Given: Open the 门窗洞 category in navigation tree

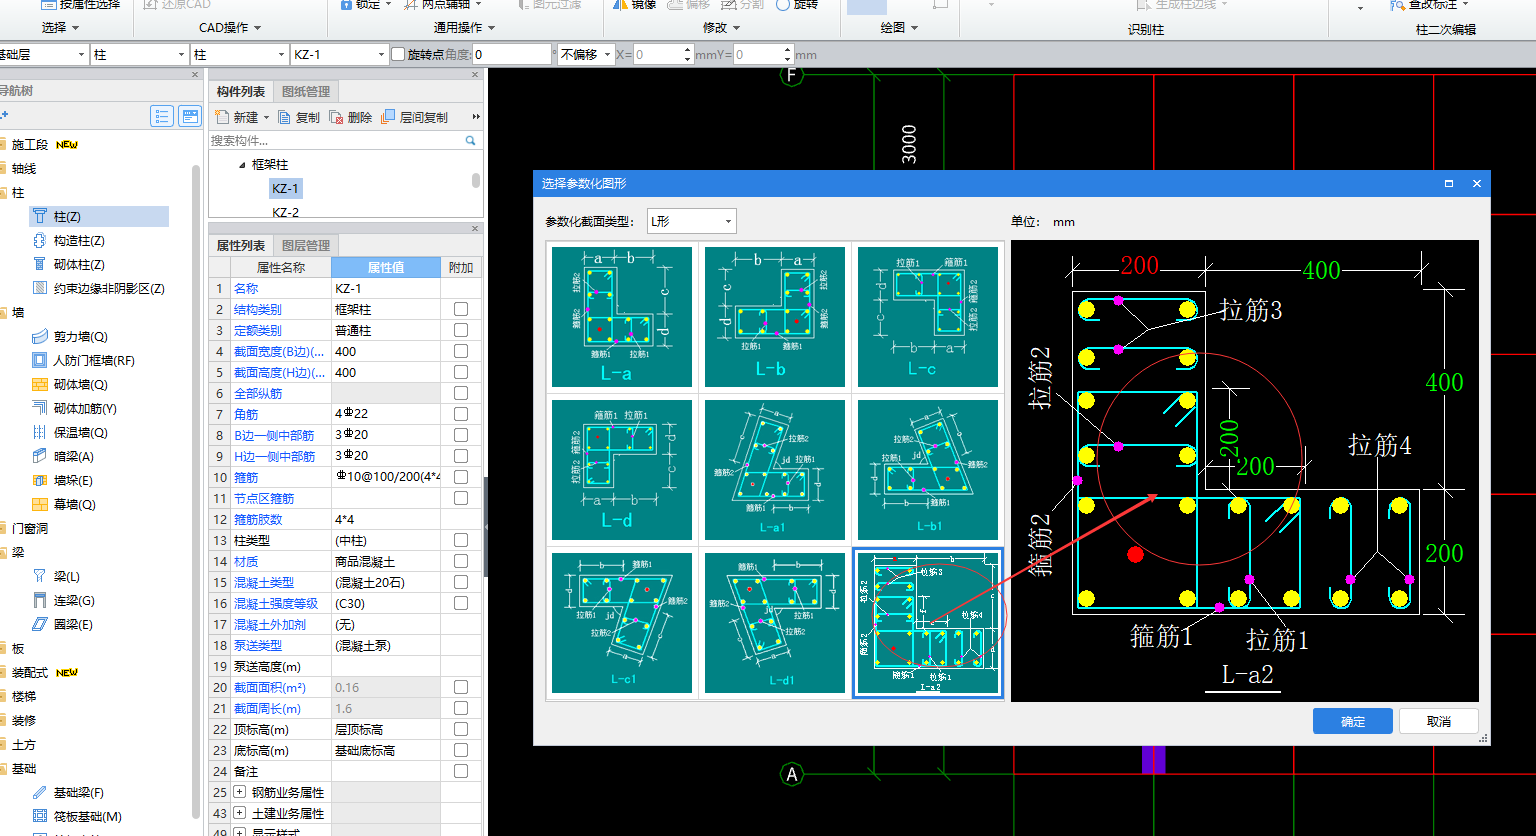Looking at the screenshot, I should 30,528.
